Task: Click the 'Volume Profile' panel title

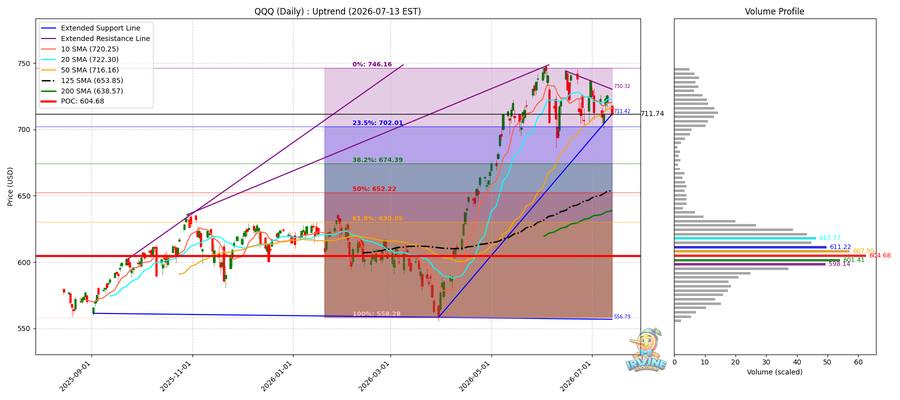Action: (774, 11)
